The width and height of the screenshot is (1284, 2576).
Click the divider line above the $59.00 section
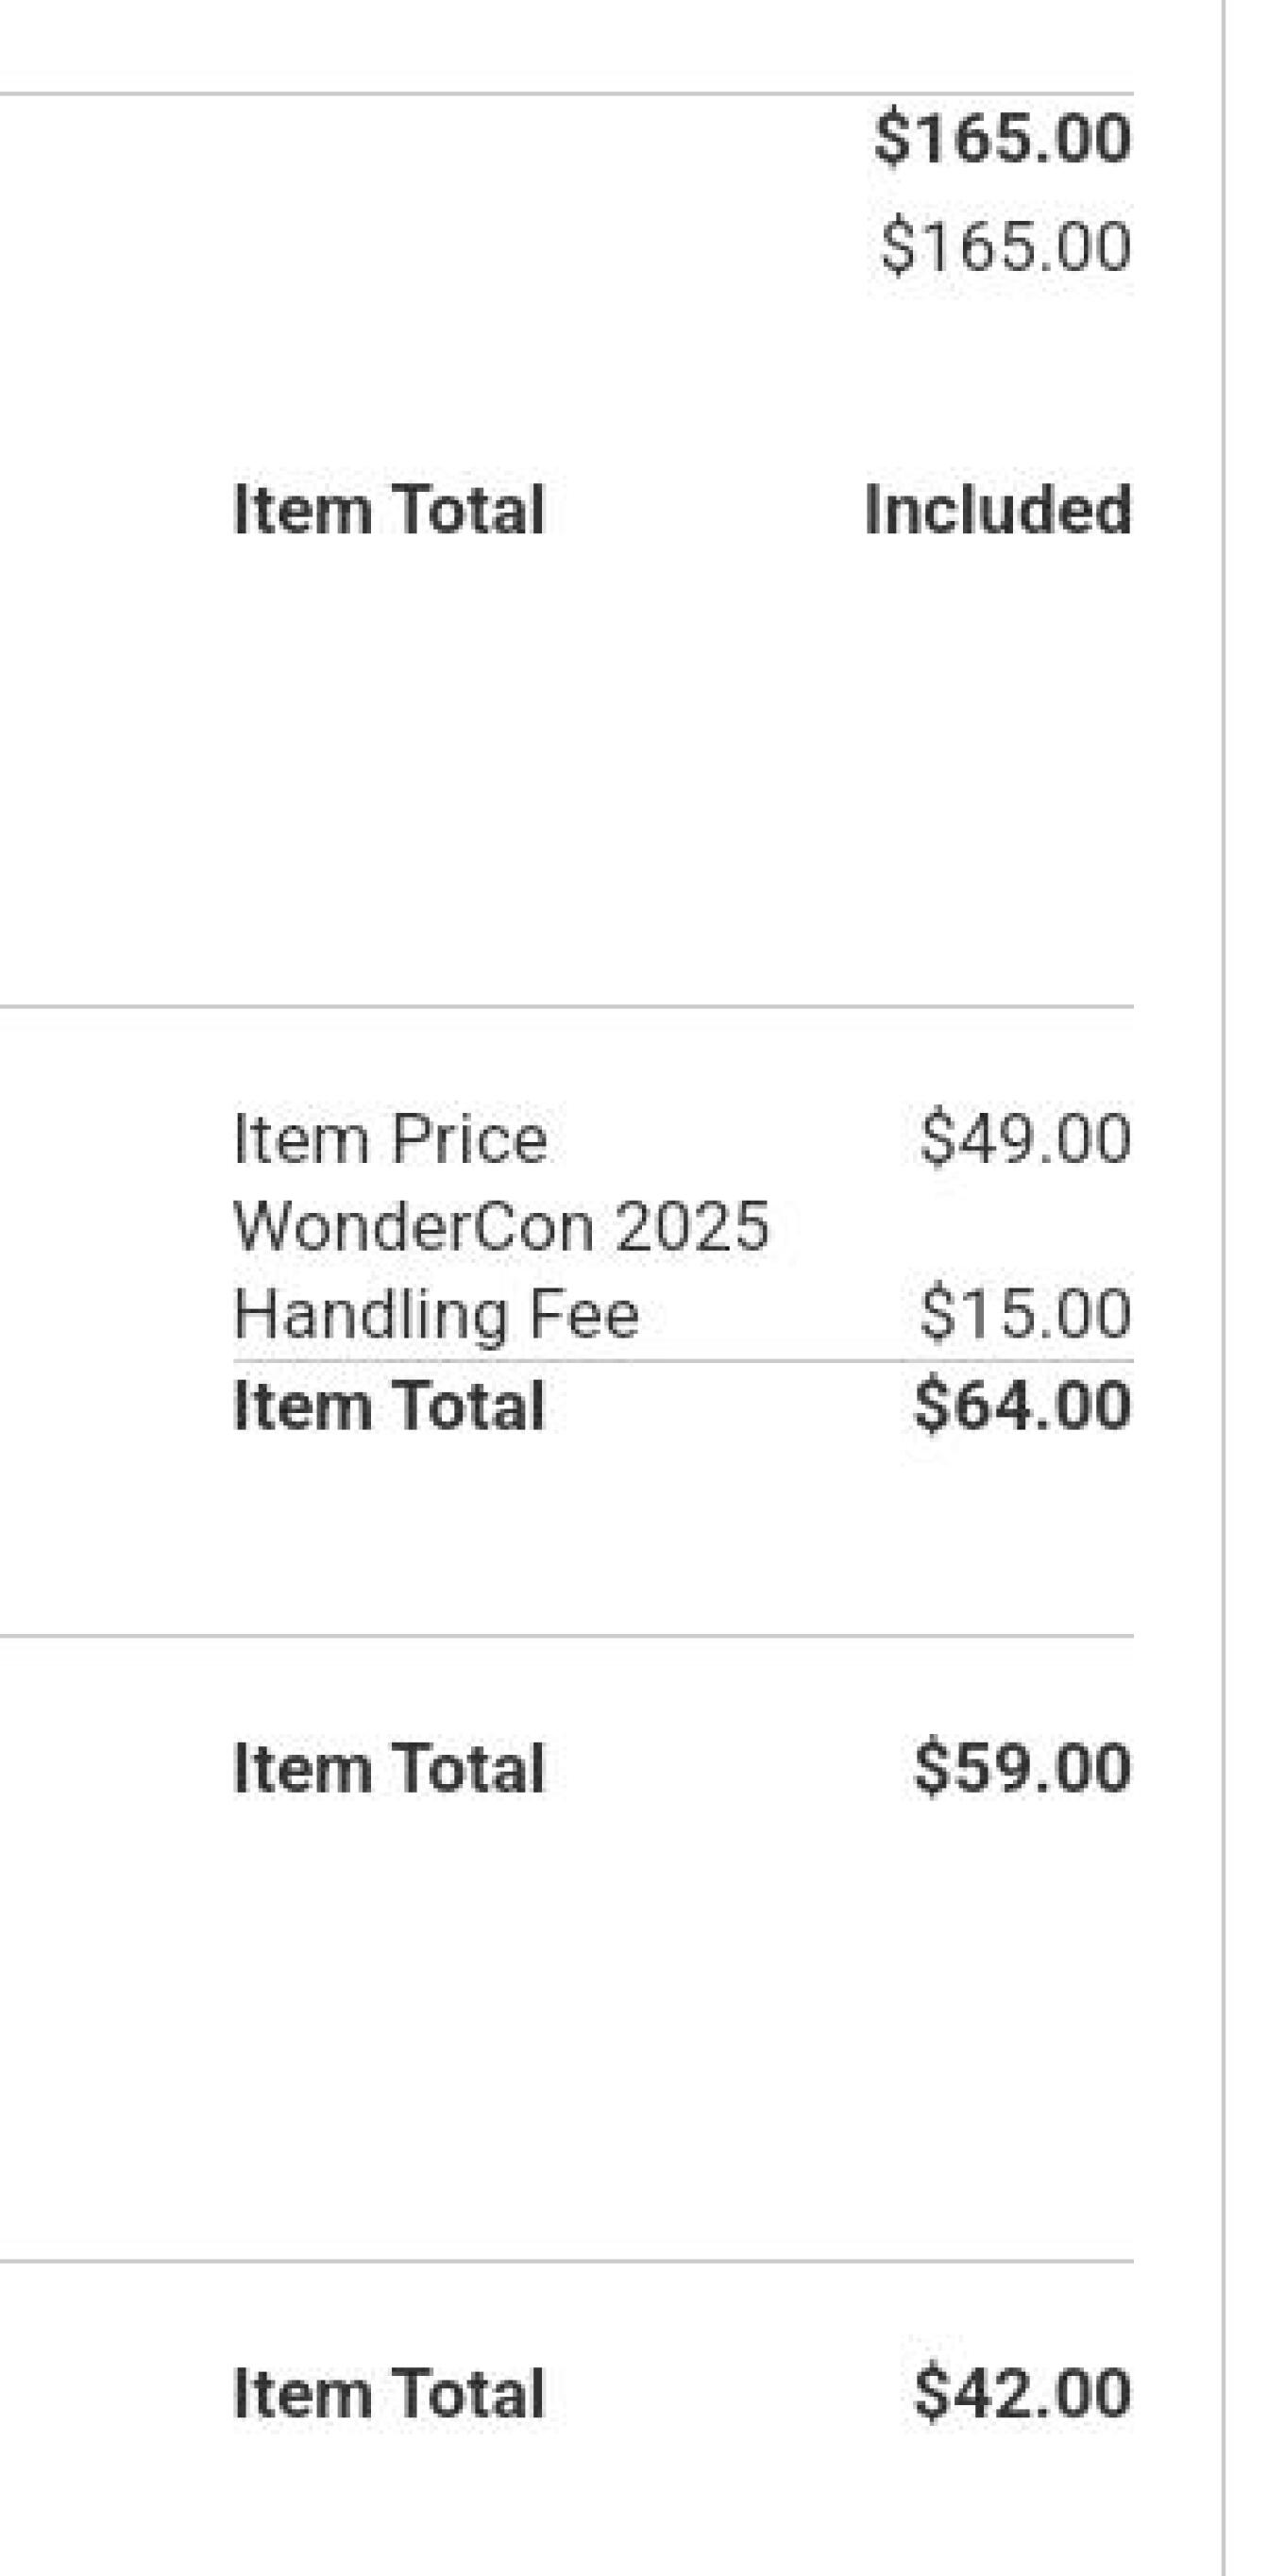coord(566,1636)
